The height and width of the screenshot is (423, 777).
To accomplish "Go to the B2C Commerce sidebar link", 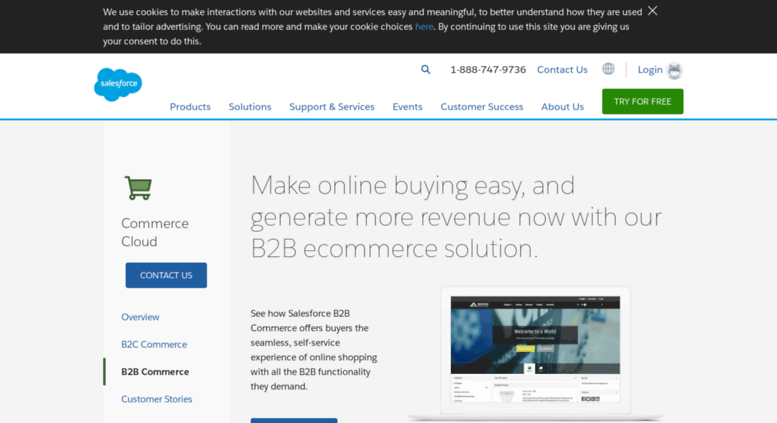I will 154,344.
